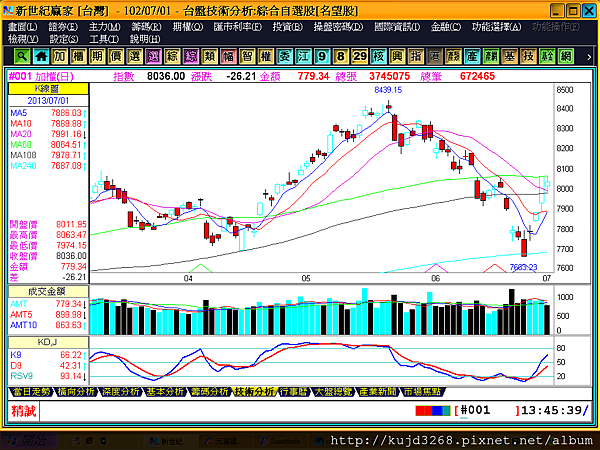Select the dark 港 toolbar button

click(434, 56)
